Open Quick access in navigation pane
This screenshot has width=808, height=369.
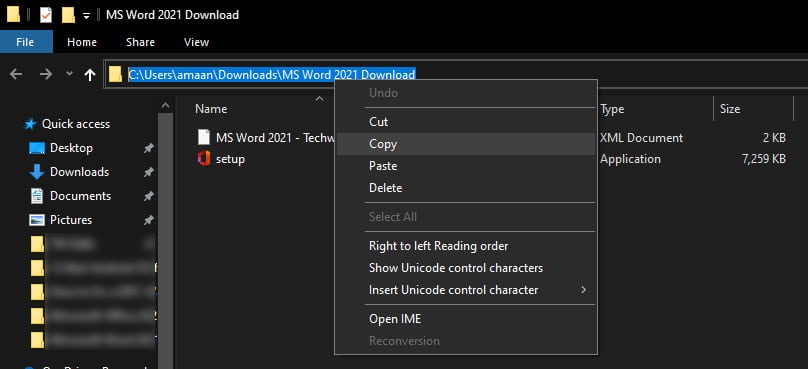click(76, 124)
